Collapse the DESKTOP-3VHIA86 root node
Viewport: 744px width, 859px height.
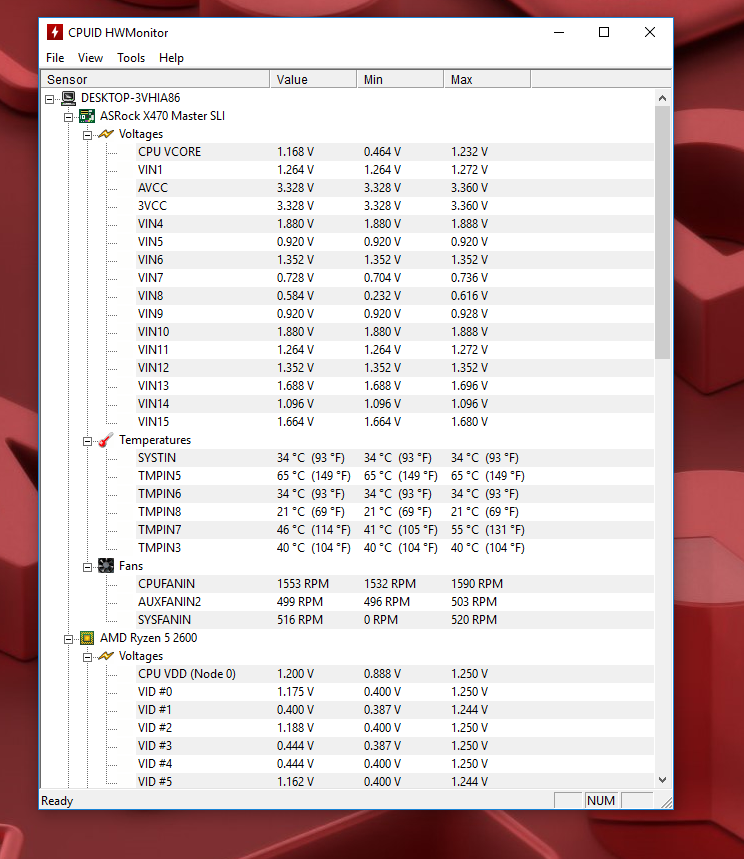click(x=50, y=99)
